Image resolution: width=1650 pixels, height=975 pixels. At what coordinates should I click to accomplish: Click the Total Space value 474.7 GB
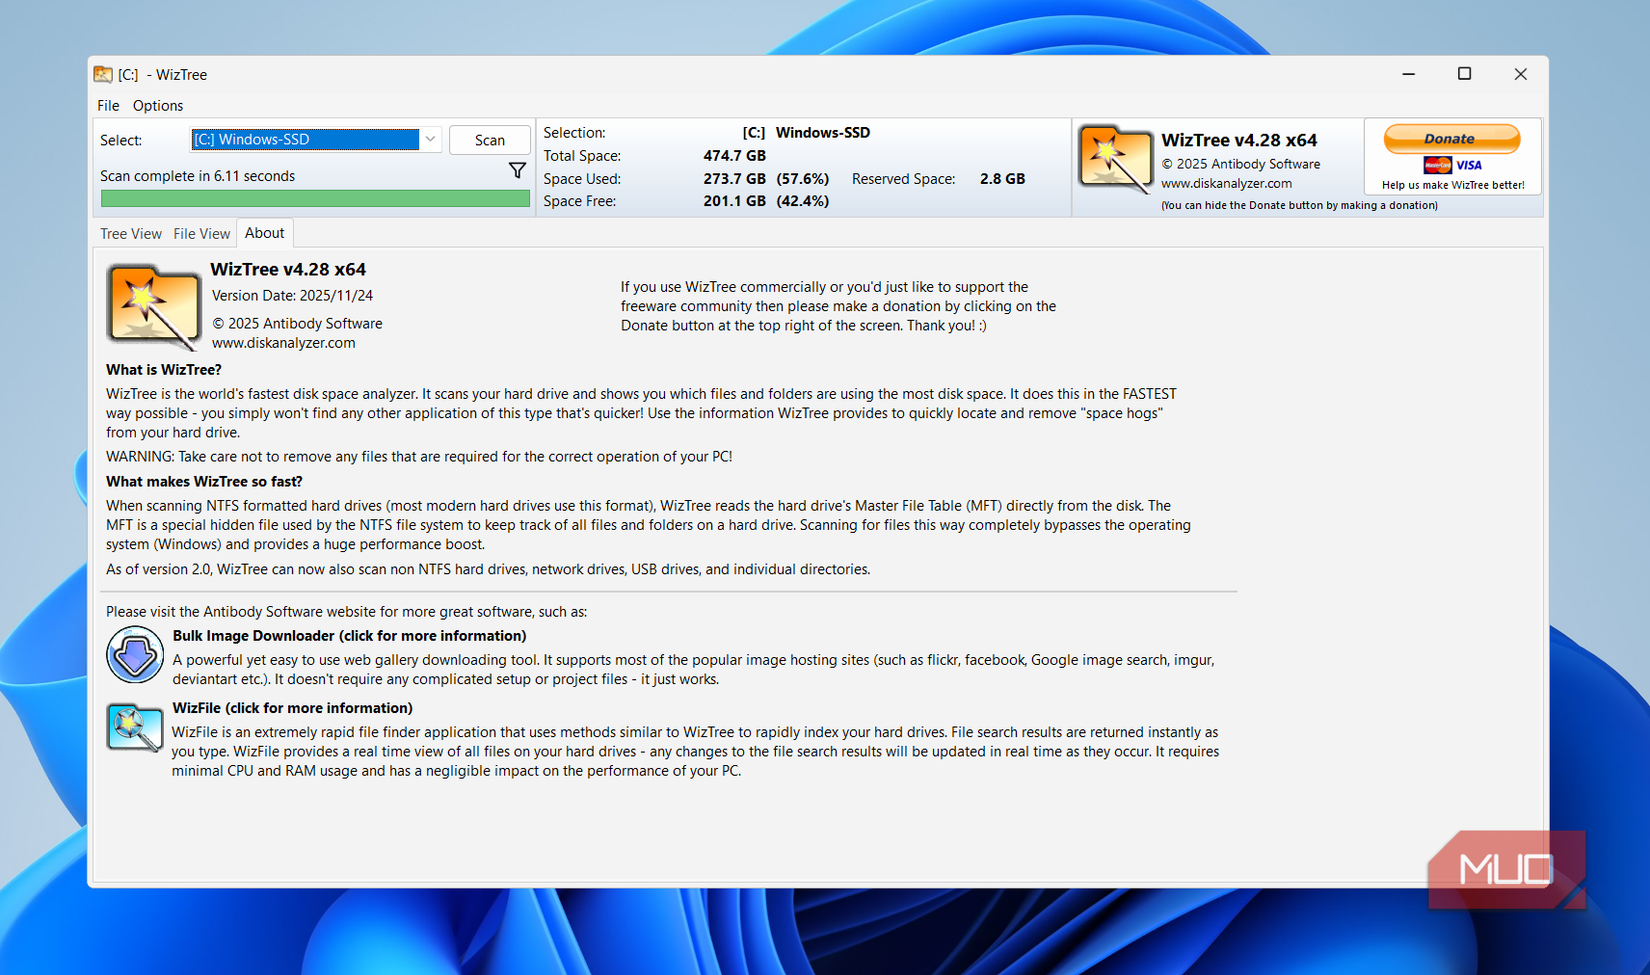(734, 156)
